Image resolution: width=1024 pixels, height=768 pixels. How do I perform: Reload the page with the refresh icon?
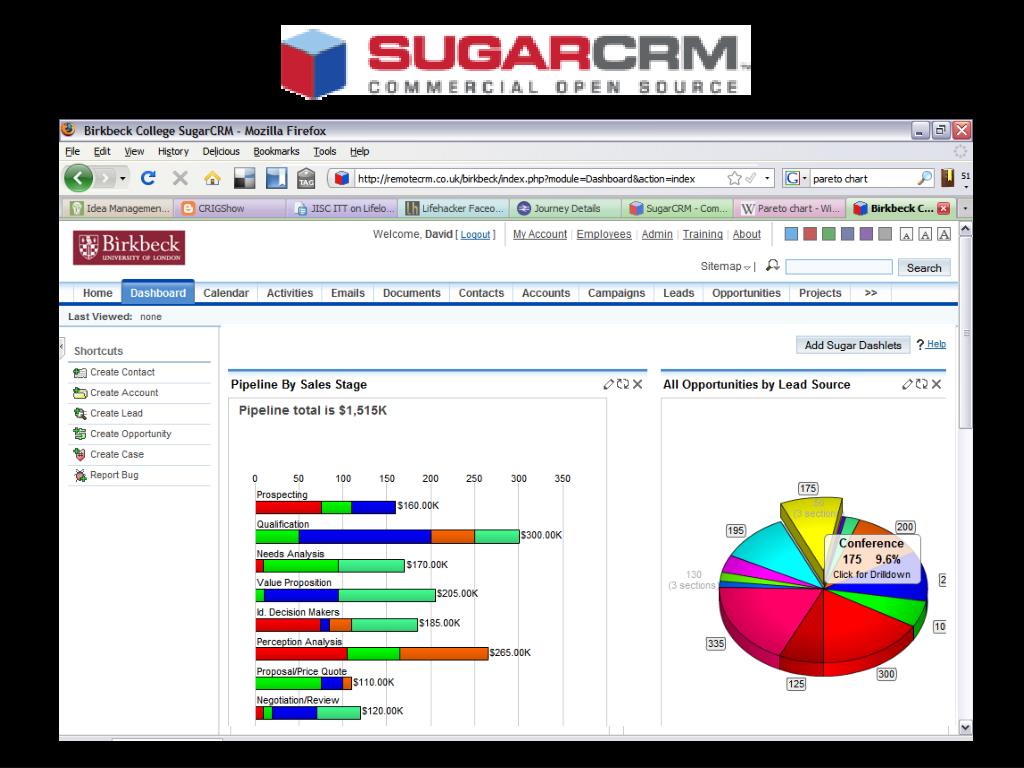coord(148,178)
